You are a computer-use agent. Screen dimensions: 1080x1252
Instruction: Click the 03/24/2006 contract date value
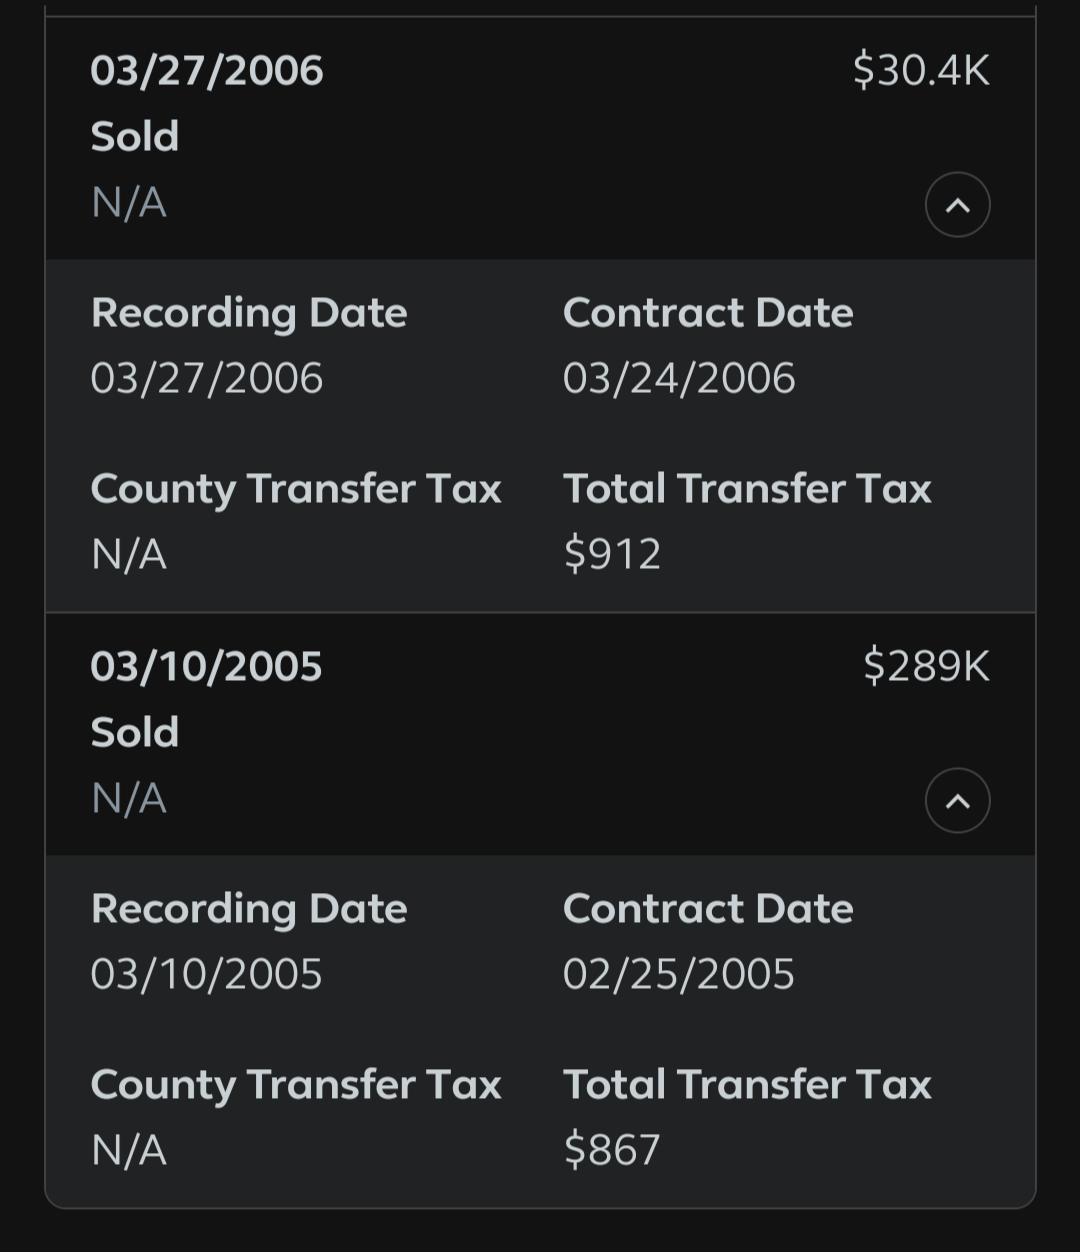pyautogui.click(x=679, y=379)
